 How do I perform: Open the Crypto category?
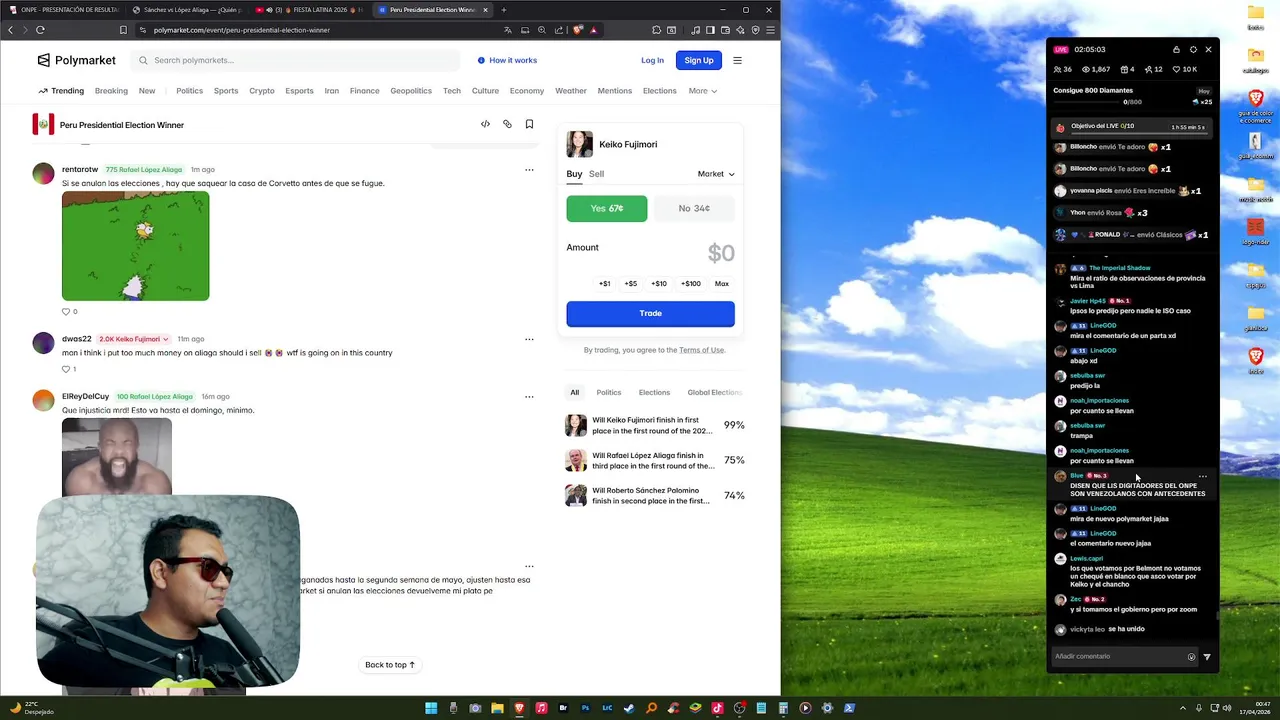click(262, 91)
